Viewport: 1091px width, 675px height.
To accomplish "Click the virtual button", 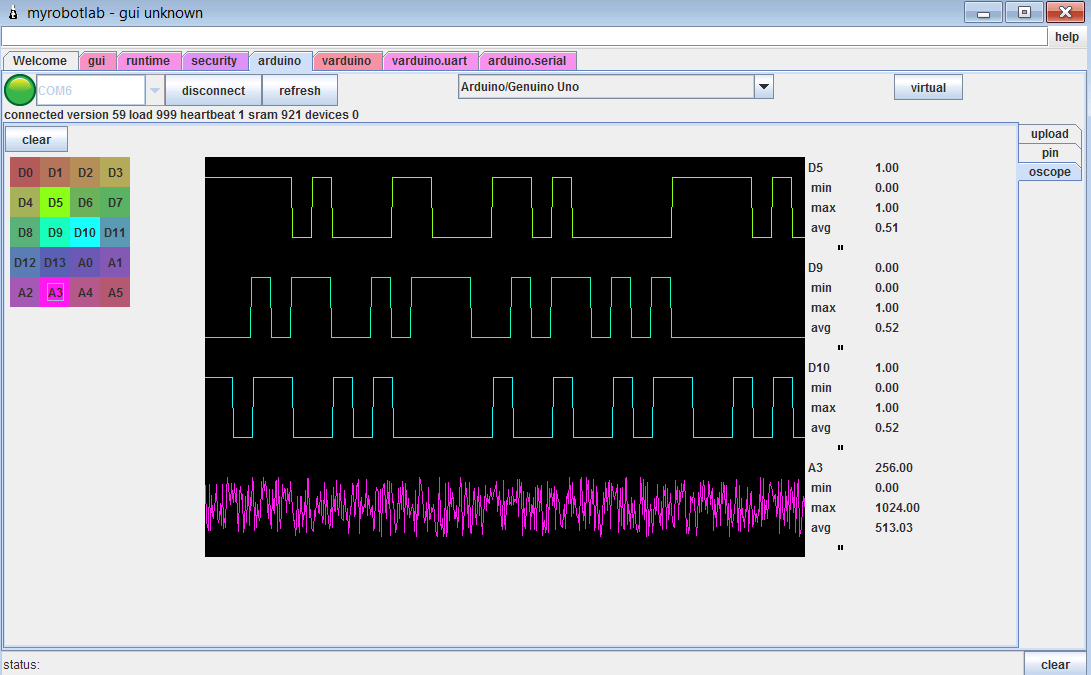I will click(928, 87).
